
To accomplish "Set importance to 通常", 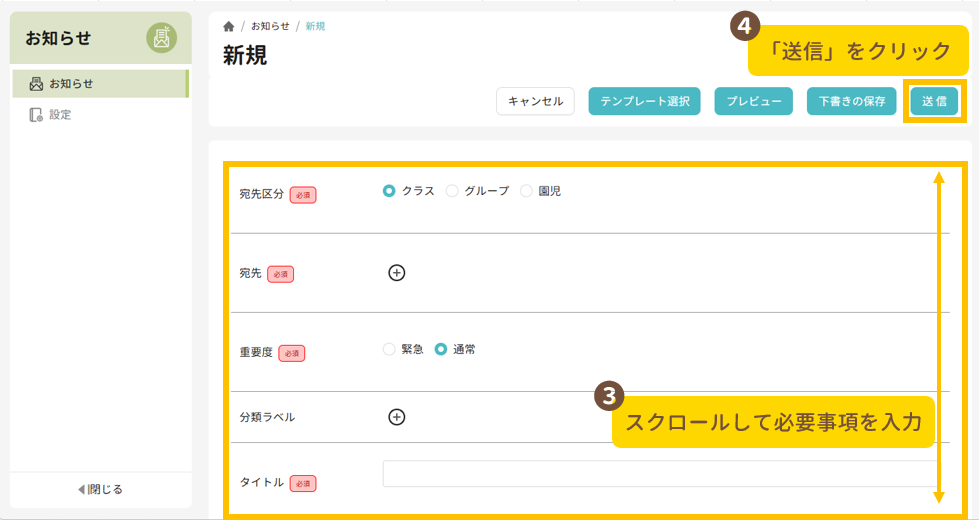I will (441, 350).
